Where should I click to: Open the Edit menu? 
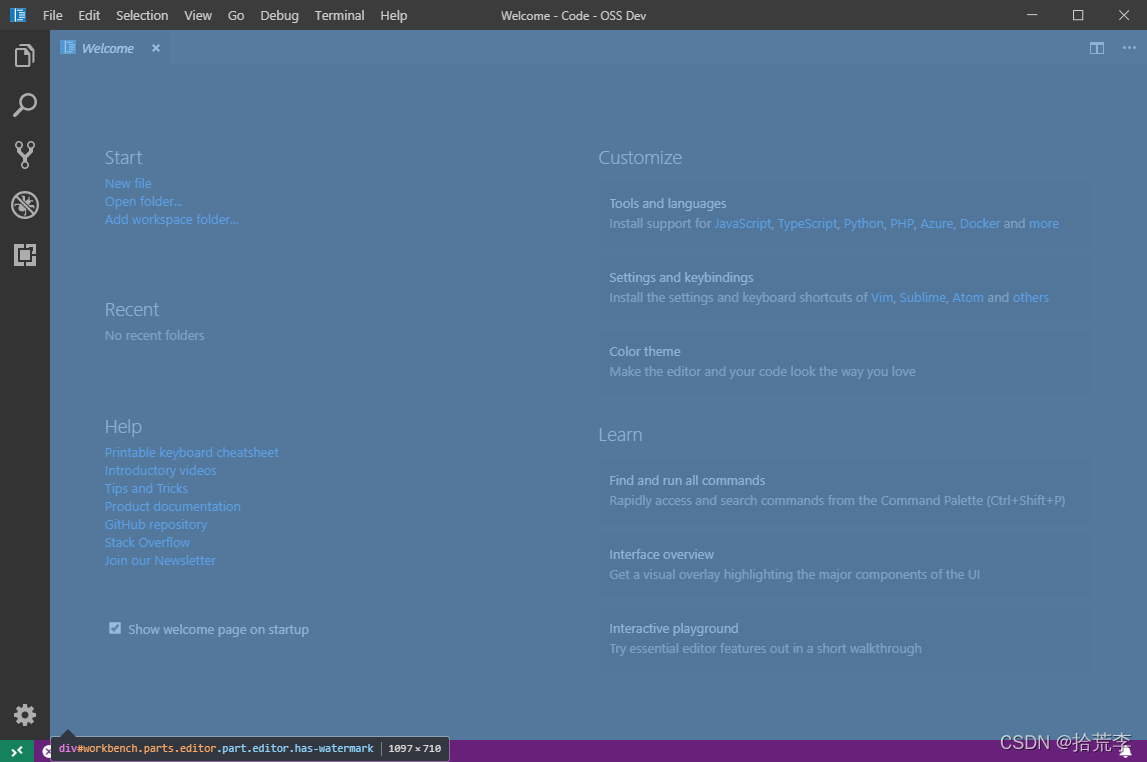click(x=89, y=15)
